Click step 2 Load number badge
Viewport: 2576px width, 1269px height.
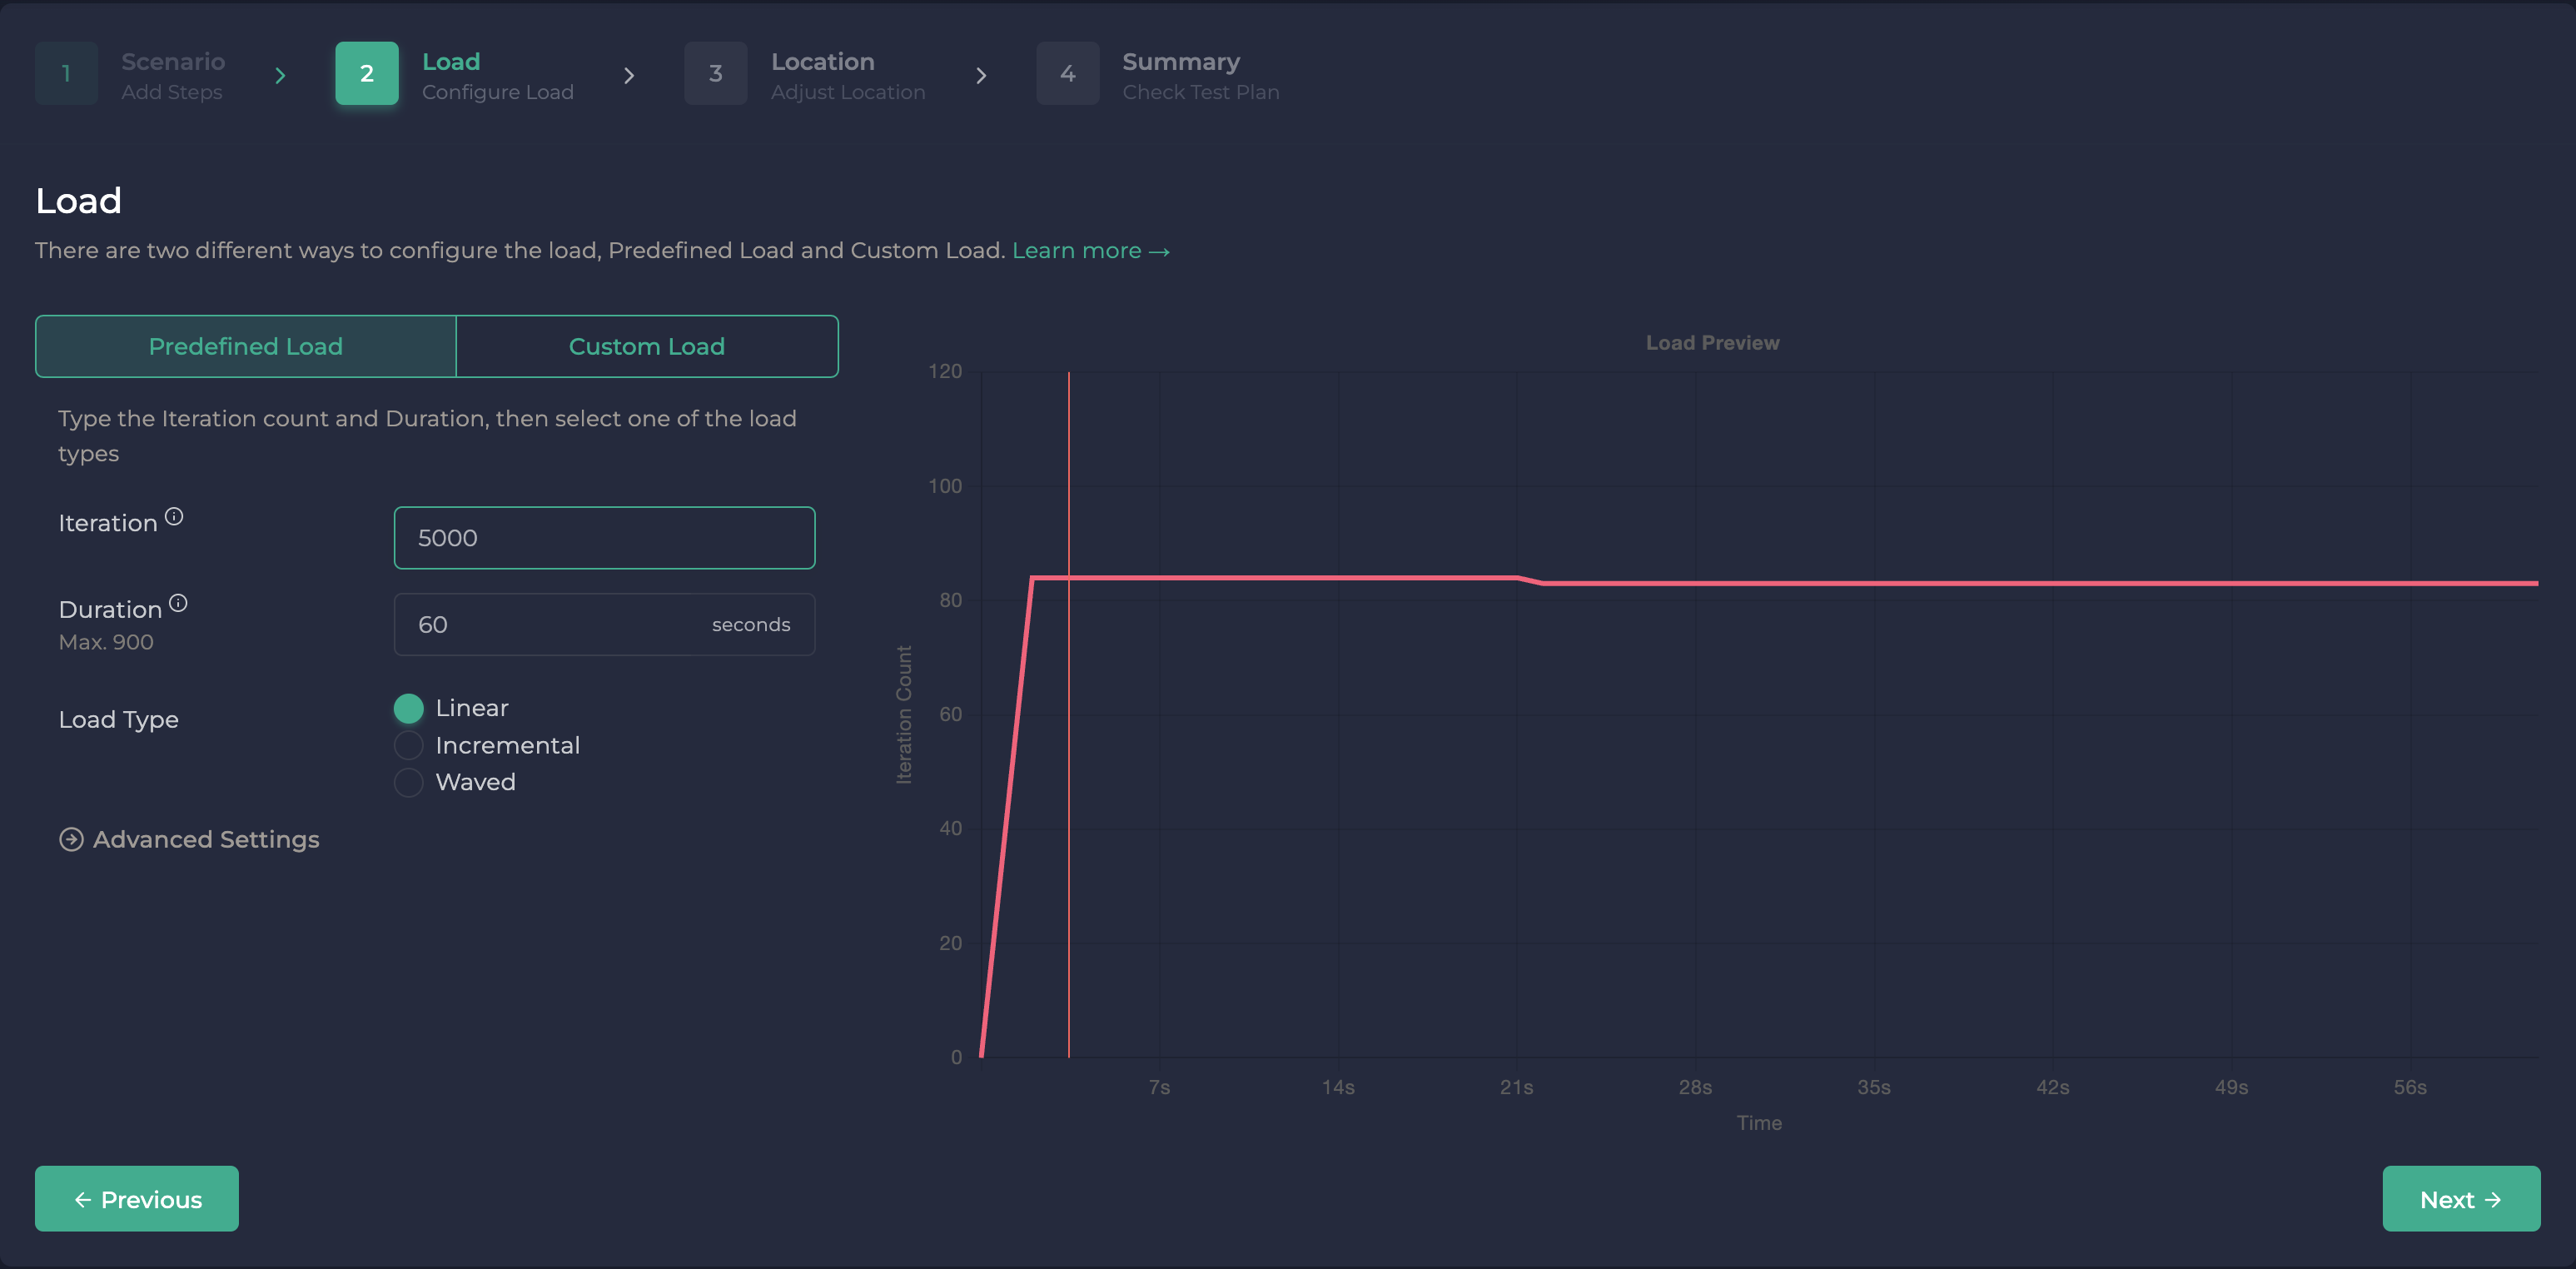(366, 74)
